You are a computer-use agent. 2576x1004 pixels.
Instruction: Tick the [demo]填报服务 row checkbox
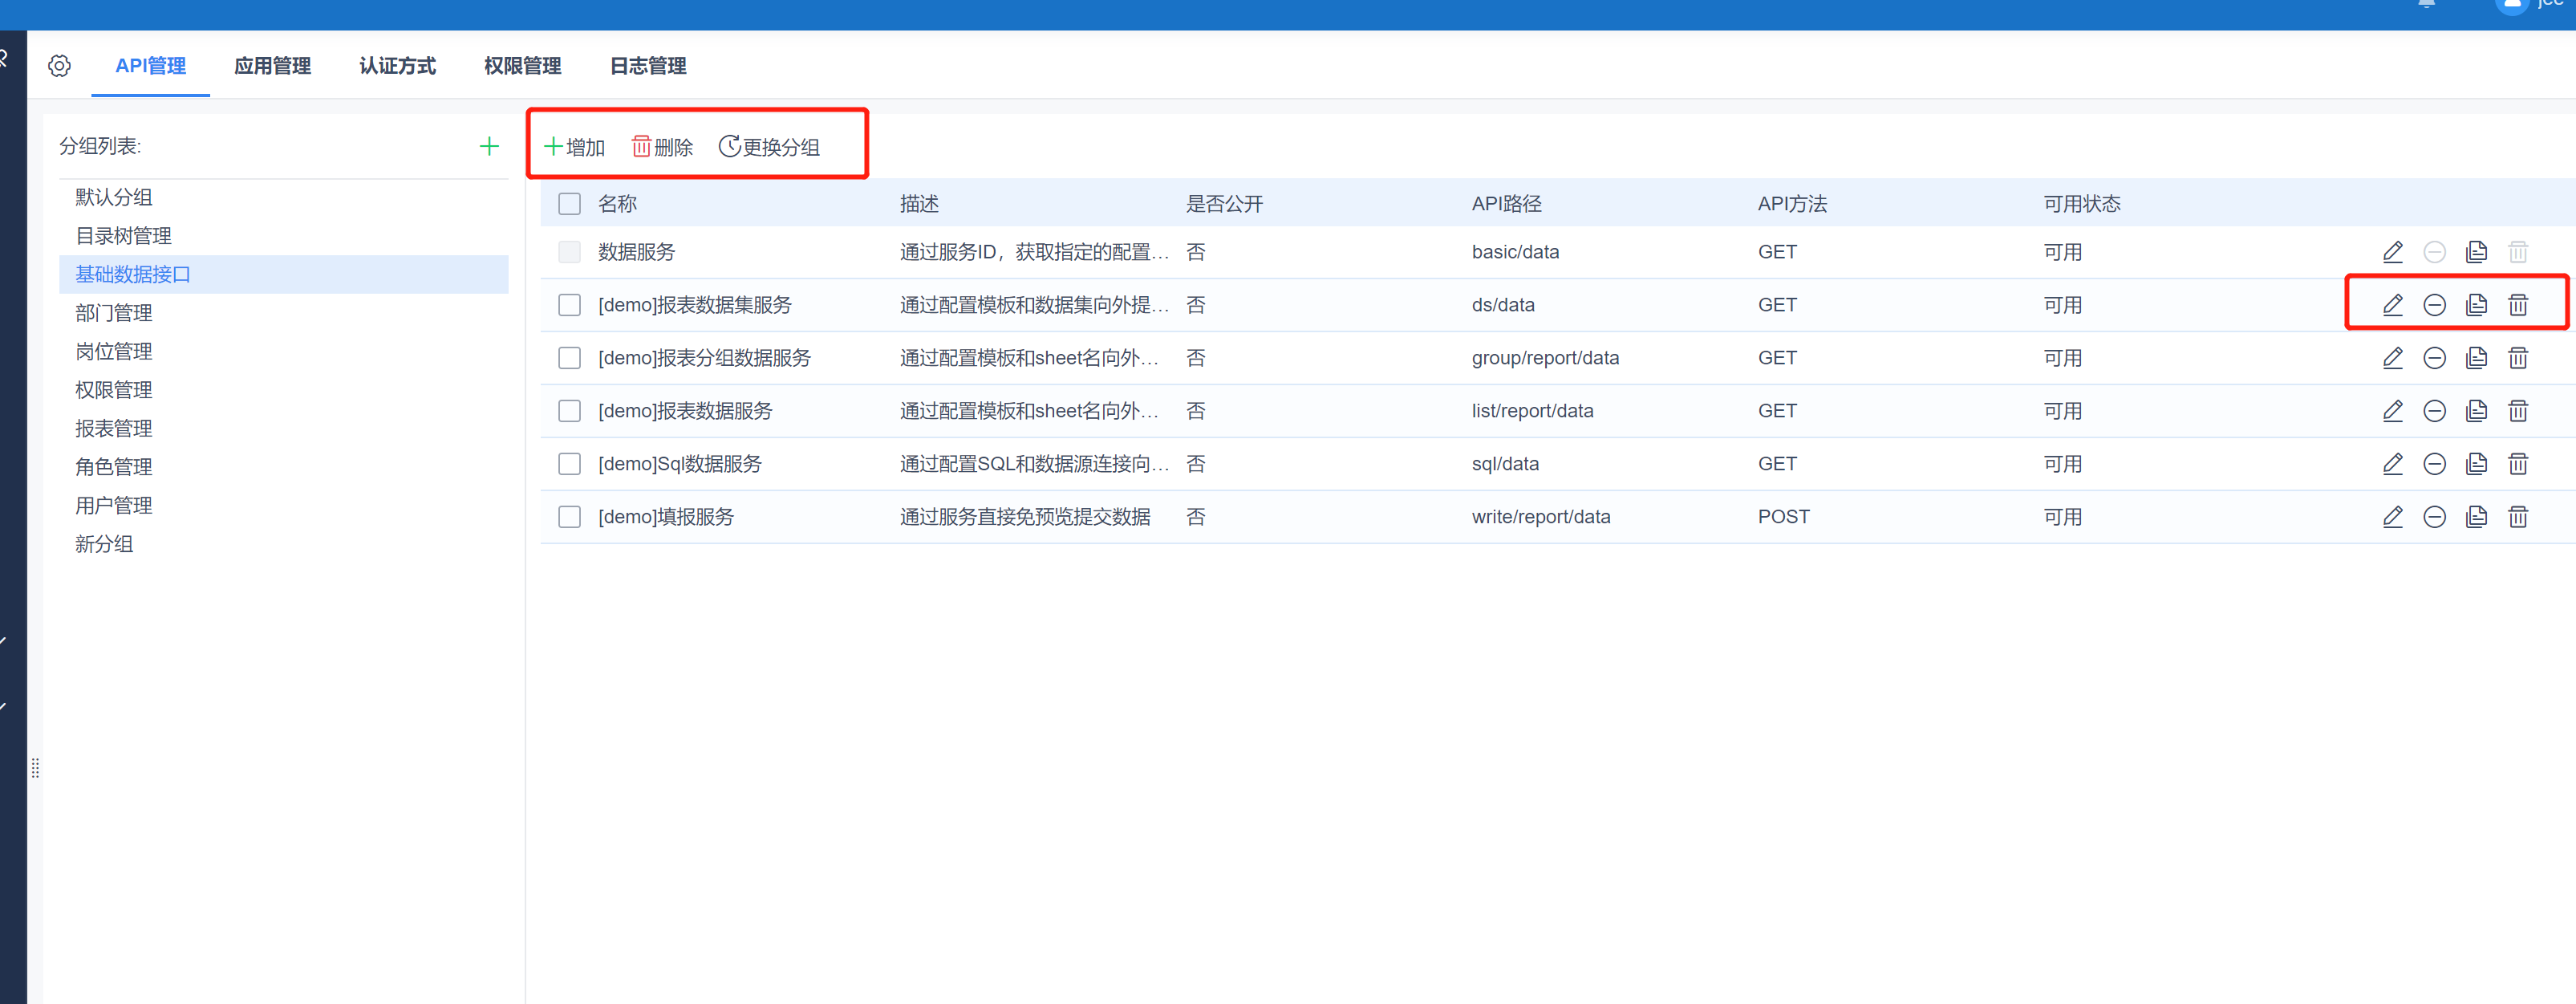tap(569, 517)
